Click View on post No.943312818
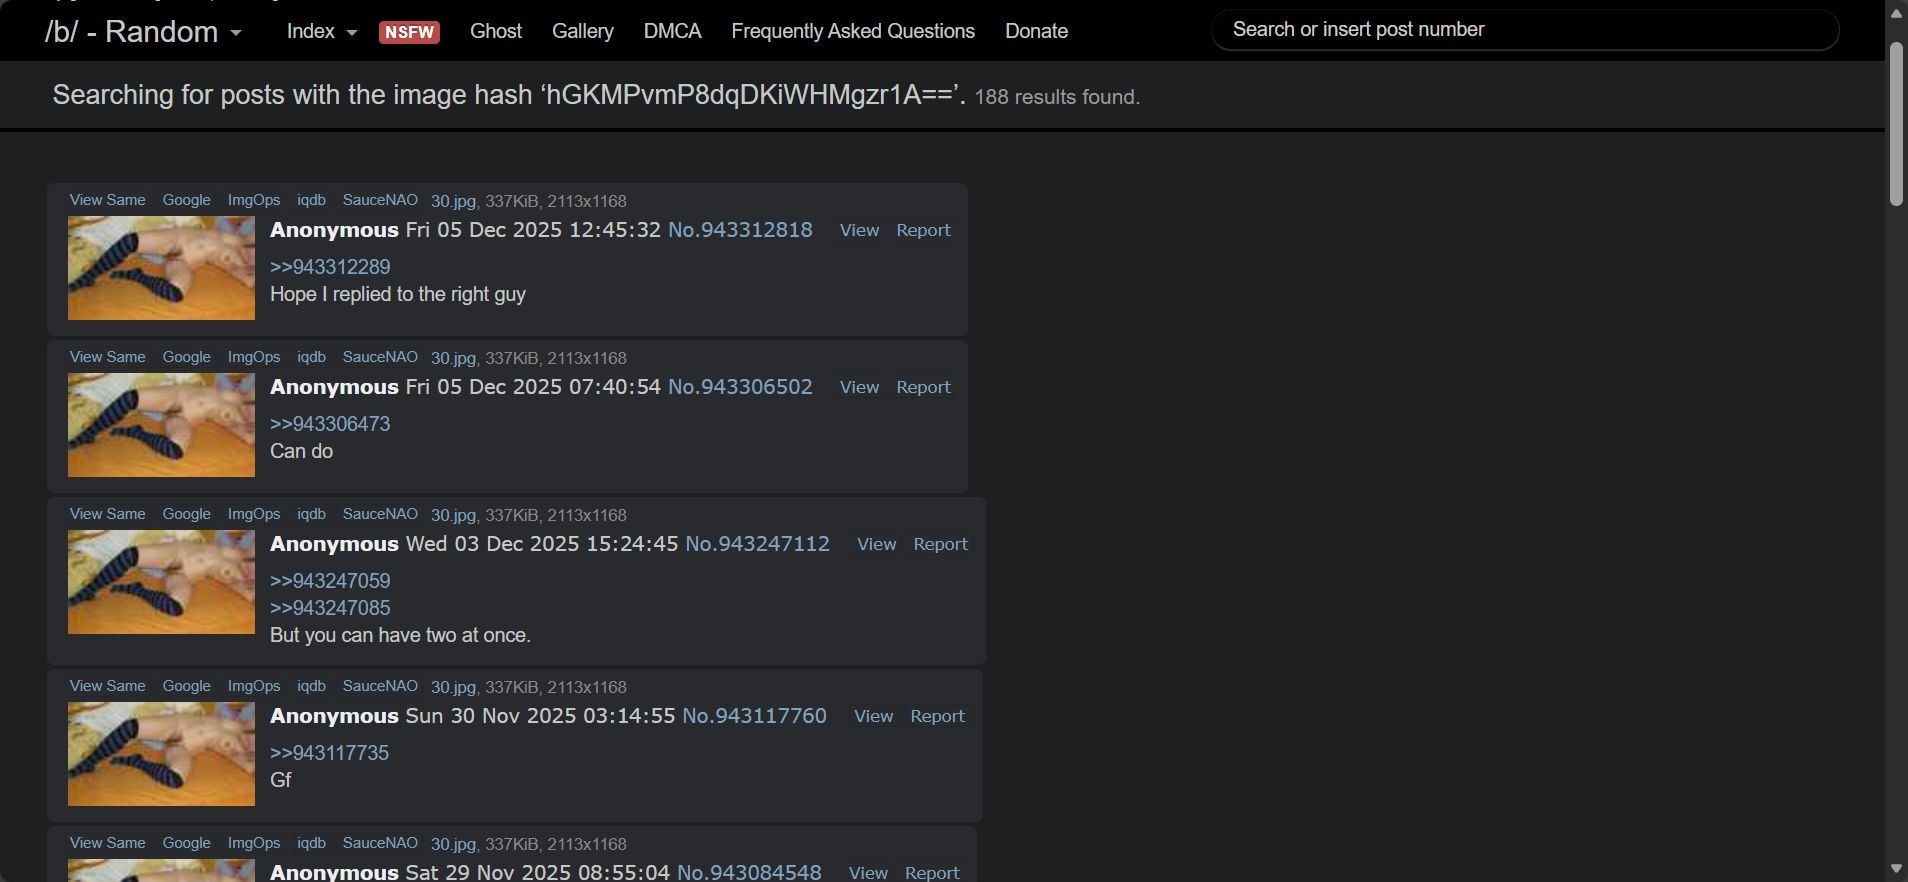 [x=859, y=230]
